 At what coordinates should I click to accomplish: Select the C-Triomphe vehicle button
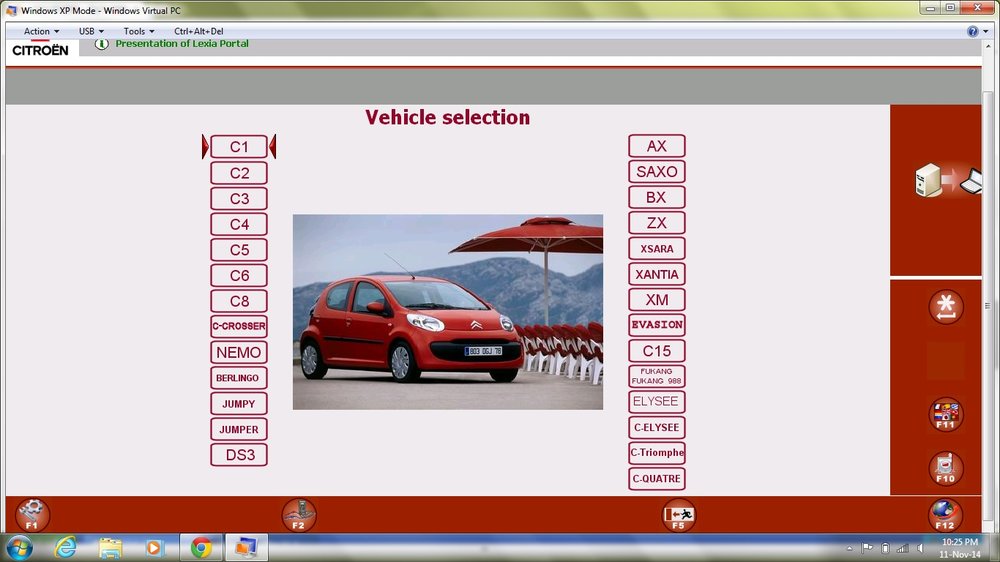click(657, 453)
